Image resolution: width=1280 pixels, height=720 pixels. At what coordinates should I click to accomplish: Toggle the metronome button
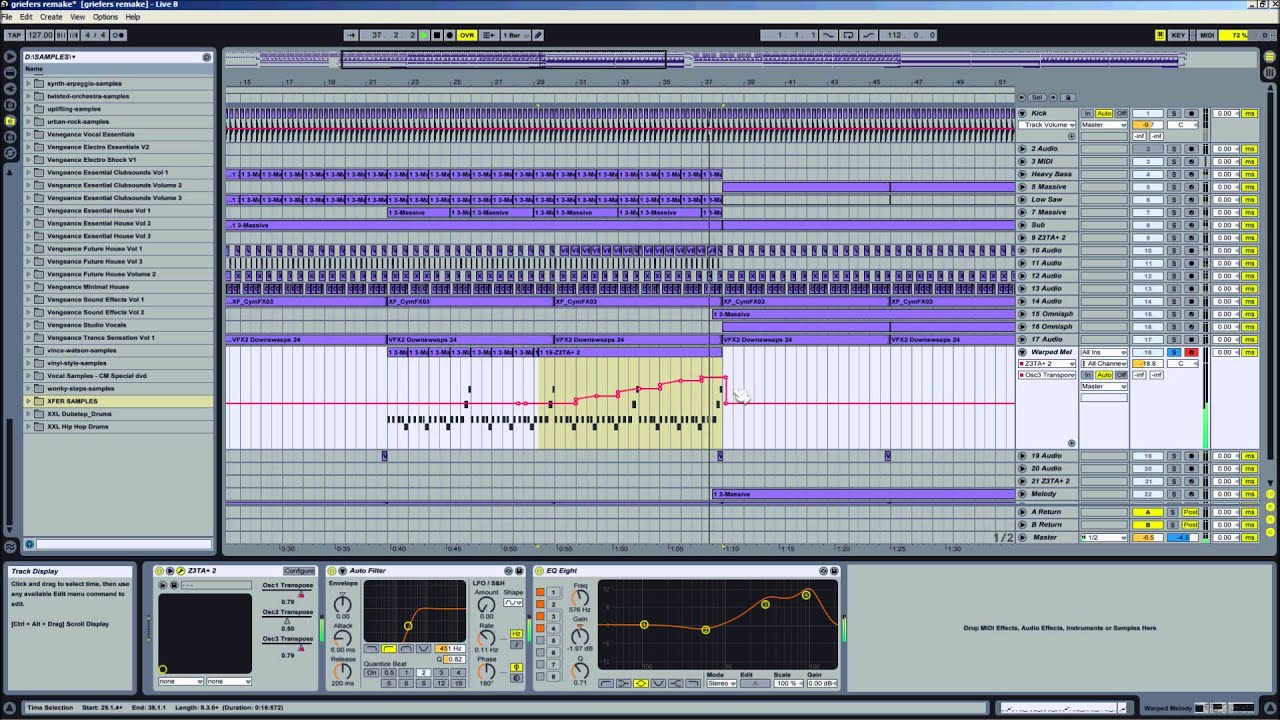(118, 35)
